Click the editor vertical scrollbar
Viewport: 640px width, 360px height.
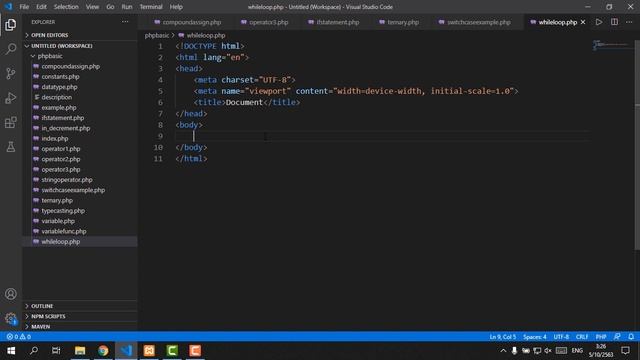pyautogui.click(x=637, y=145)
